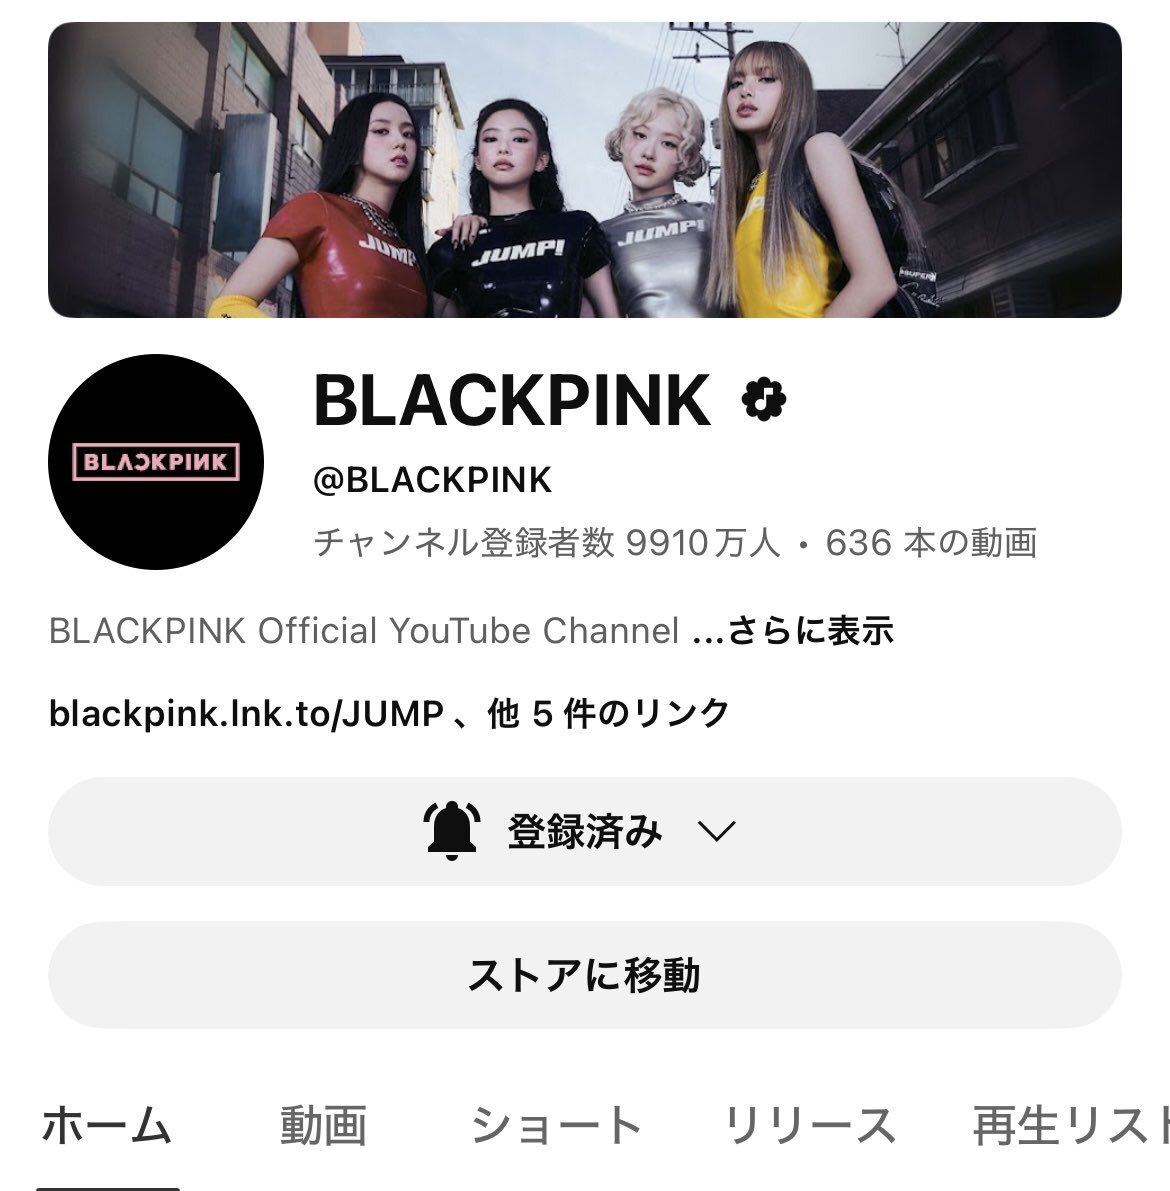
Task: Open the BLACKPINK channel avatar logo
Action: 156,462
